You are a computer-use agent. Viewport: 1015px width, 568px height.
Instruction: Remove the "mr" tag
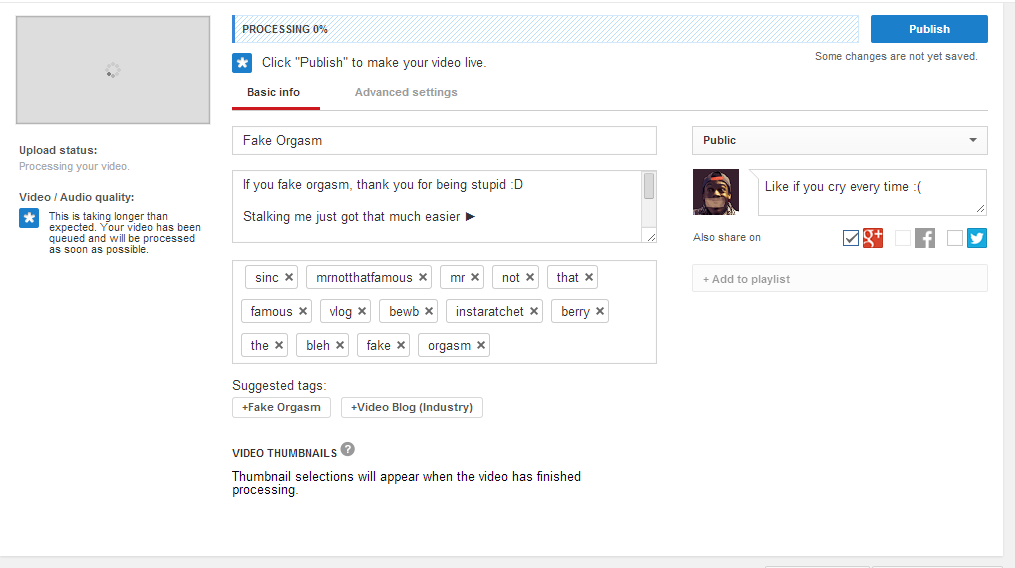[x=474, y=277]
